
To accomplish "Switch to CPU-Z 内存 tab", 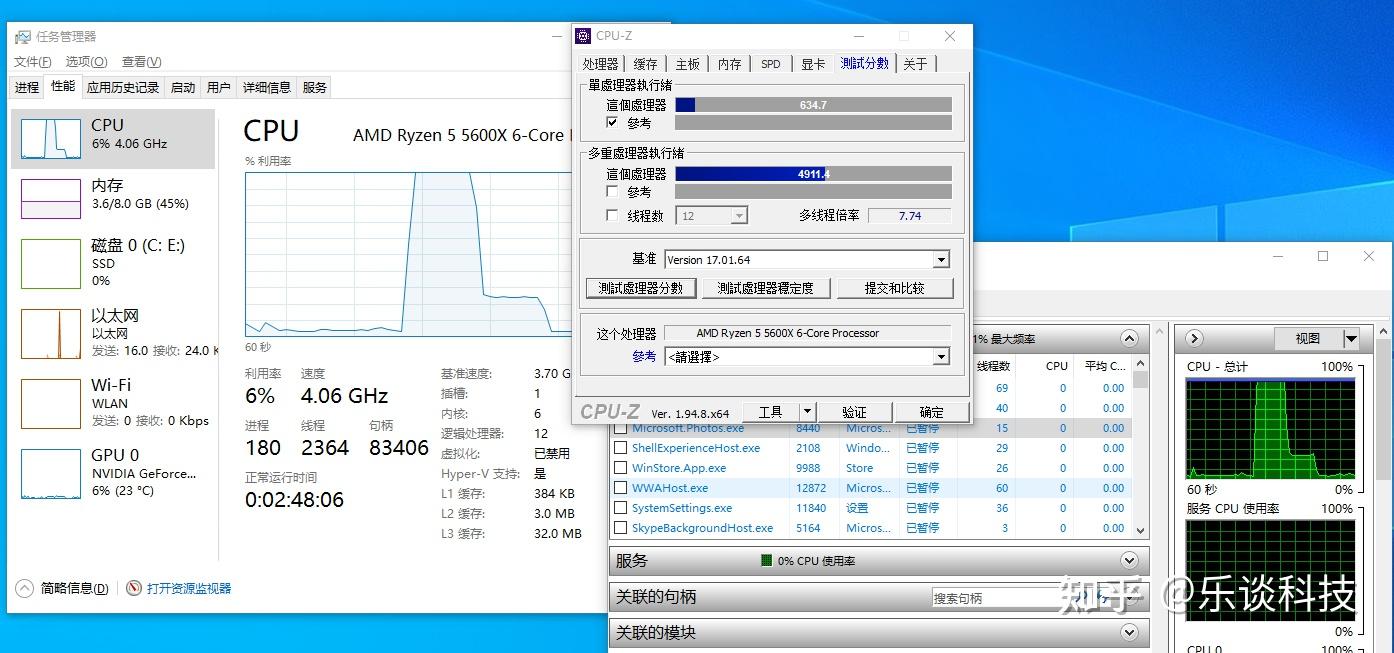I will tap(729, 64).
